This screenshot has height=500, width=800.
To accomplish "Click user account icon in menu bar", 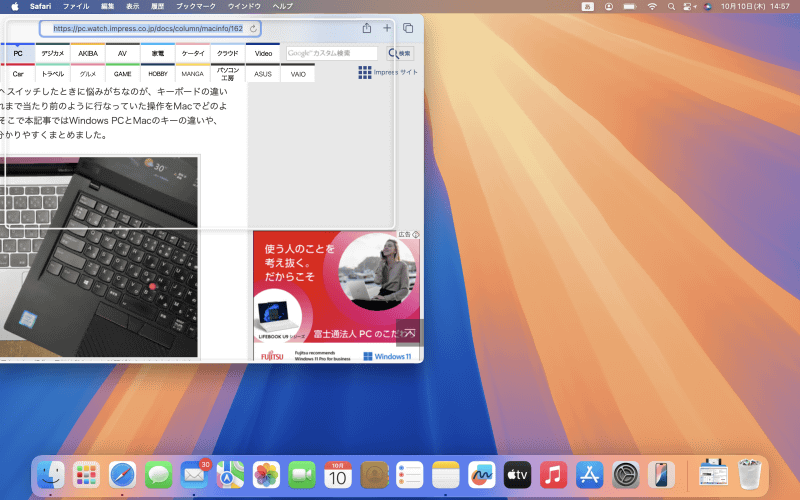I will [x=609, y=7].
